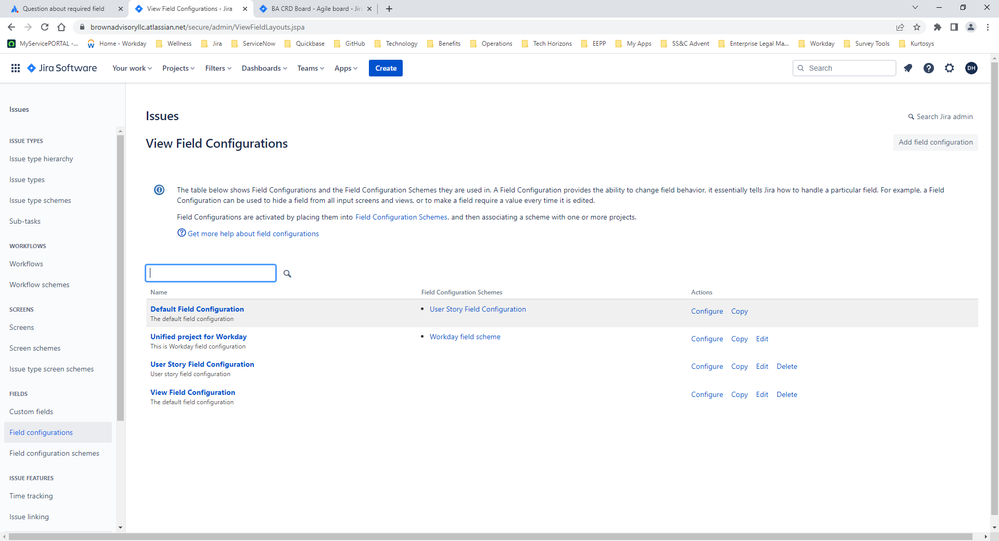Click Add field configuration button
This screenshot has width=999, height=541.
tap(935, 142)
